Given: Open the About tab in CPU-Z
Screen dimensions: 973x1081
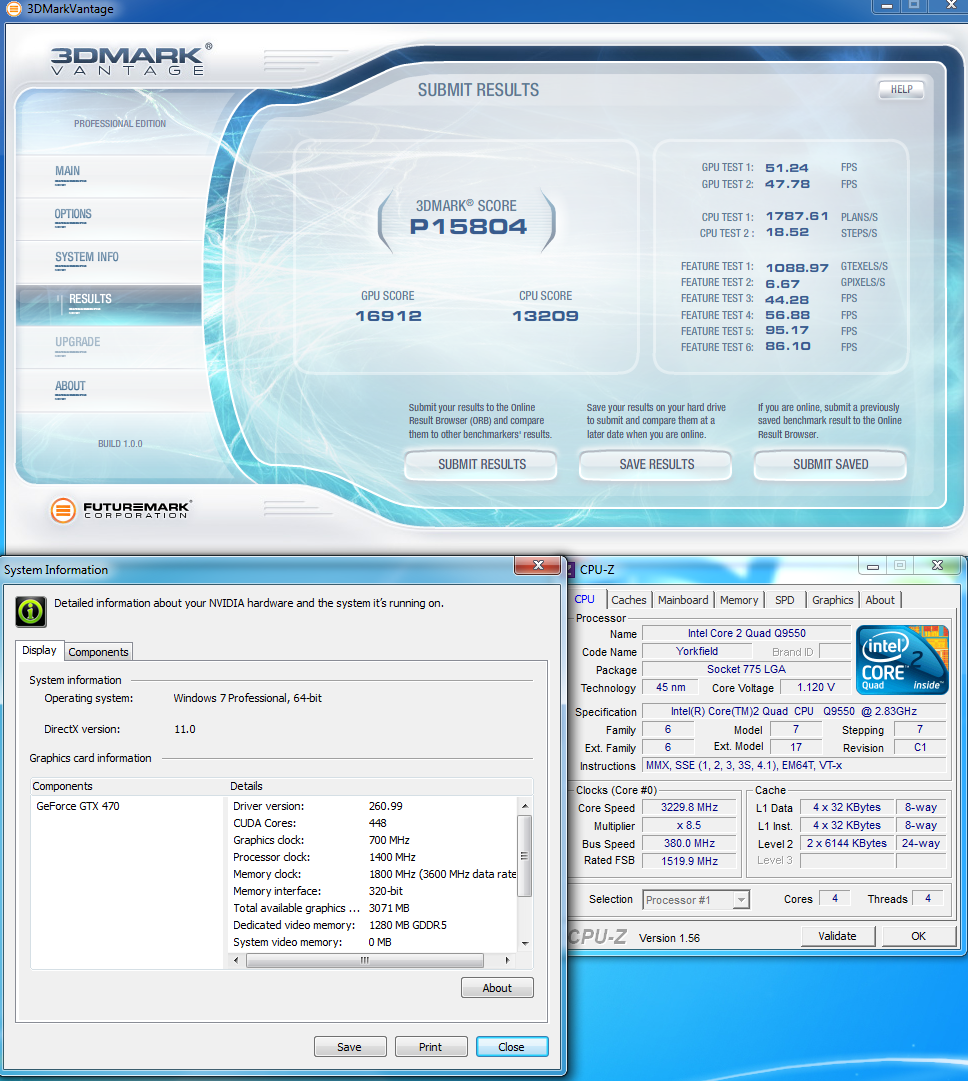Looking at the screenshot, I should click(x=880, y=600).
